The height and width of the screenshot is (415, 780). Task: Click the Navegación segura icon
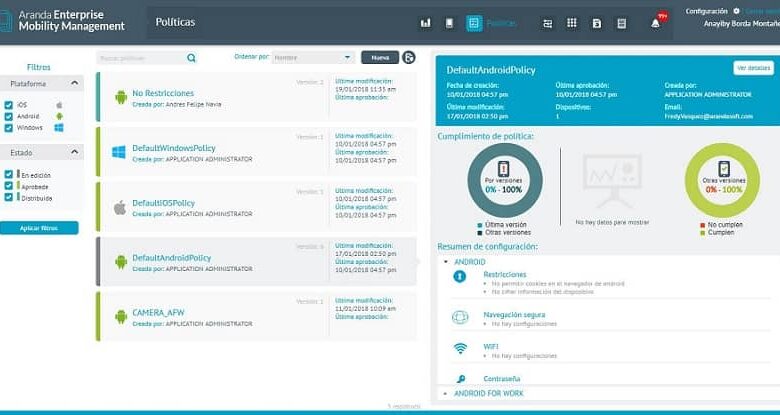[460, 317]
